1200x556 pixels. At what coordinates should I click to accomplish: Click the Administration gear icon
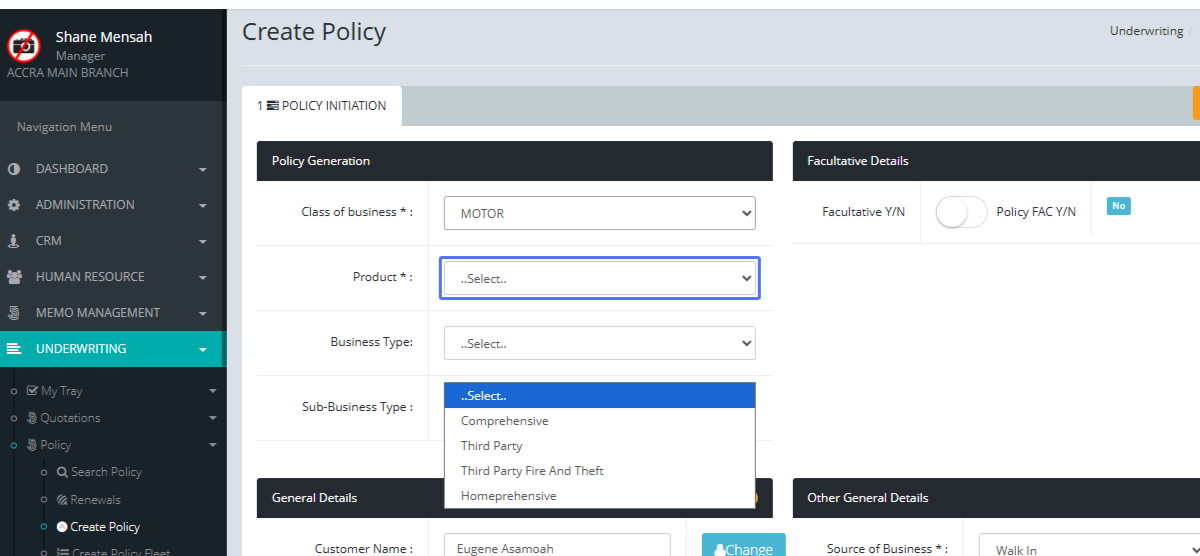[14, 205]
